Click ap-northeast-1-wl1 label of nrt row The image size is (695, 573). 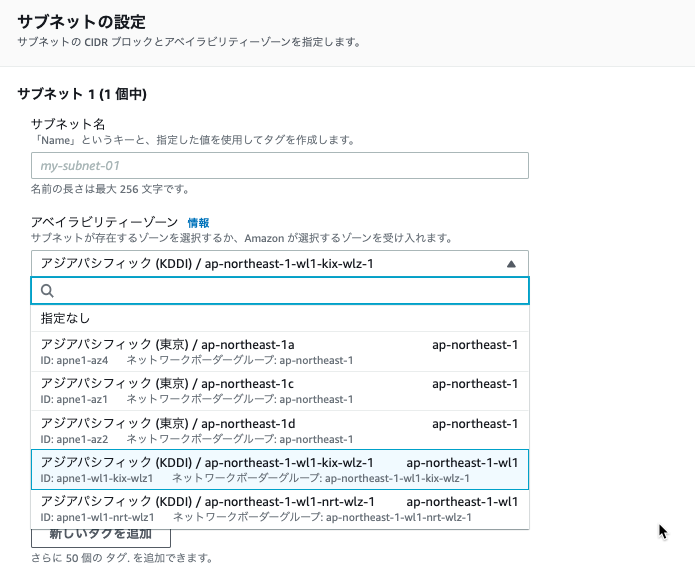[462, 502]
